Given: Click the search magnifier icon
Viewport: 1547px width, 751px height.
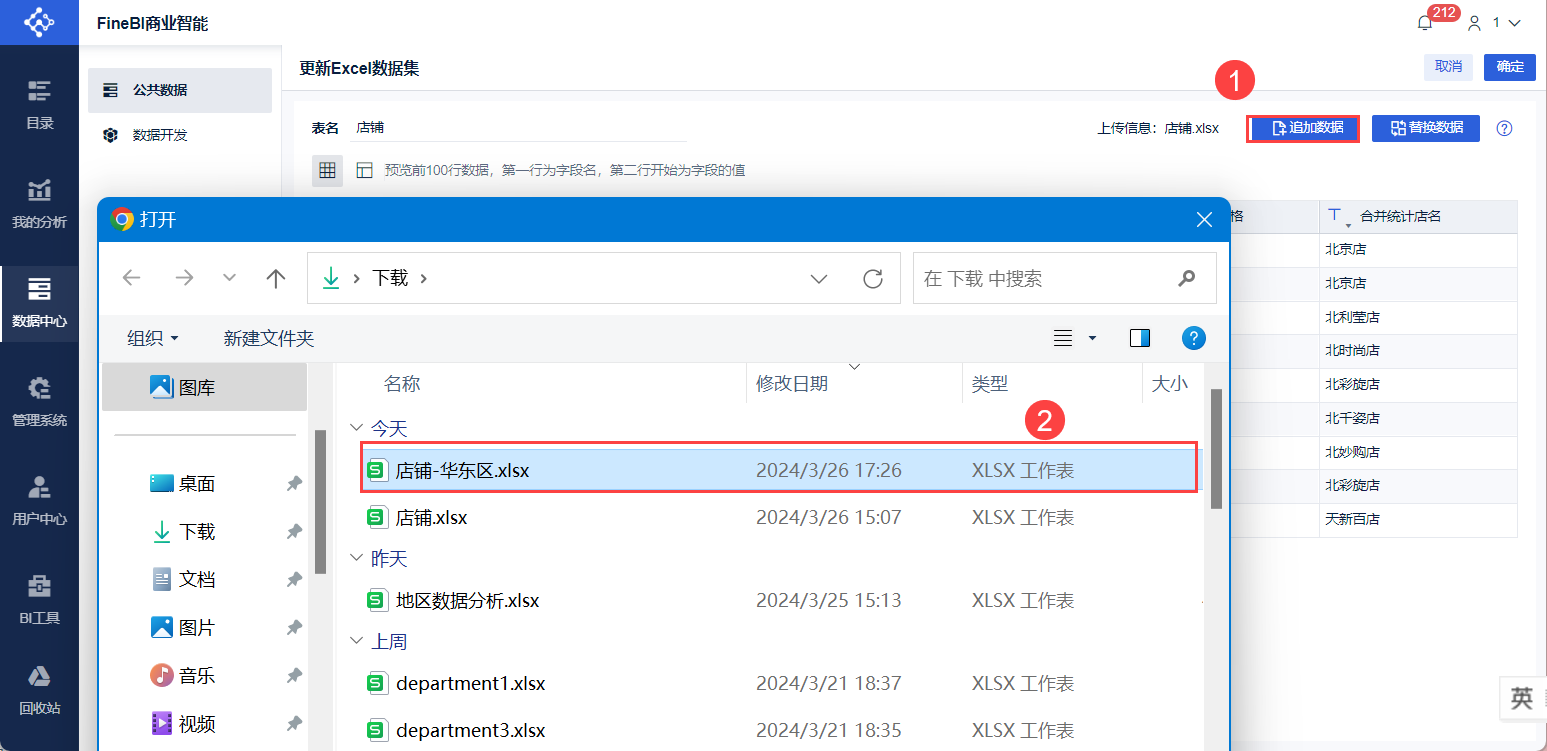Looking at the screenshot, I should tap(1187, 278).
